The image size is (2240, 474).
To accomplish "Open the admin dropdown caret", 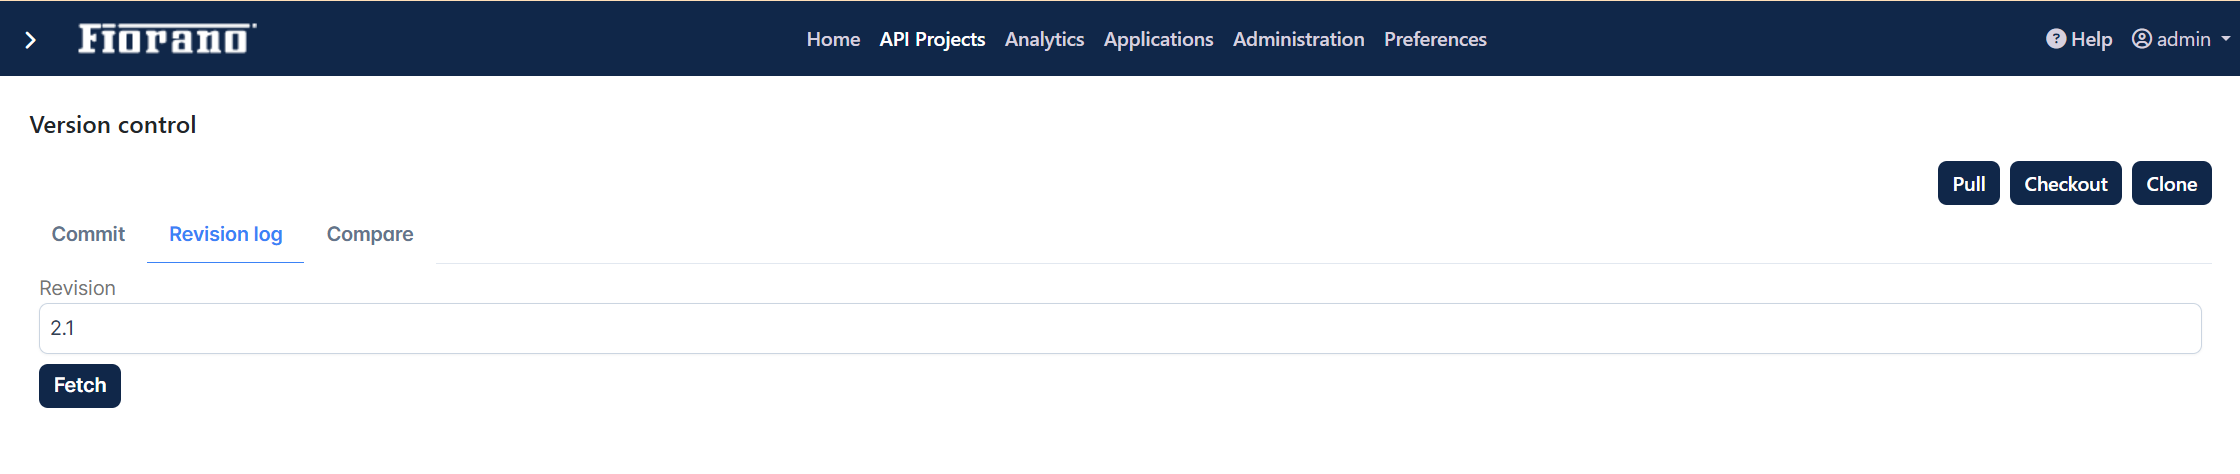I will [2226, 39].
